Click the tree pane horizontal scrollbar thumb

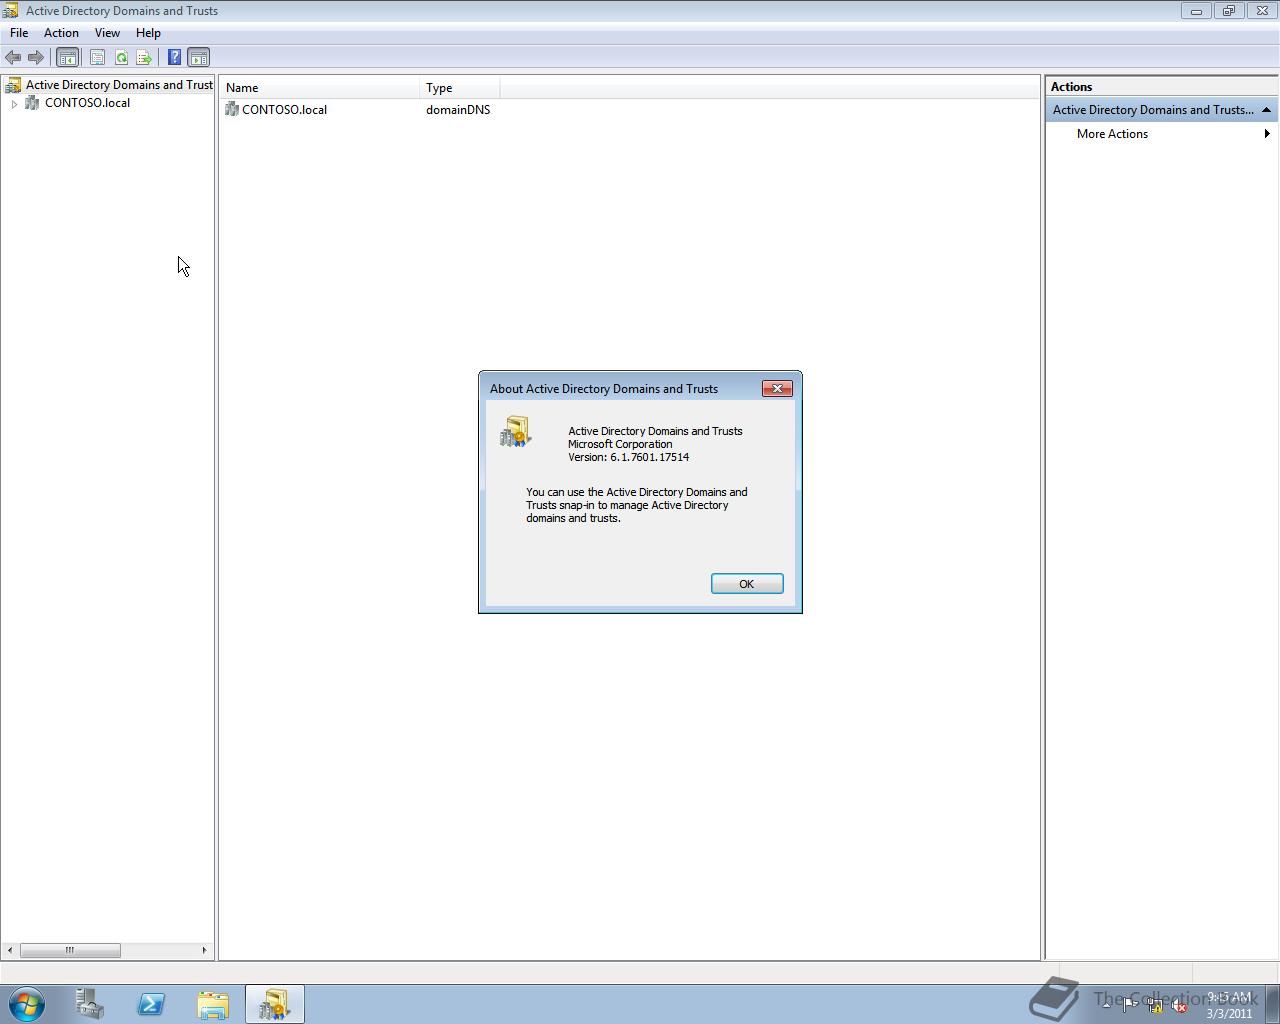tap(70, 950)
